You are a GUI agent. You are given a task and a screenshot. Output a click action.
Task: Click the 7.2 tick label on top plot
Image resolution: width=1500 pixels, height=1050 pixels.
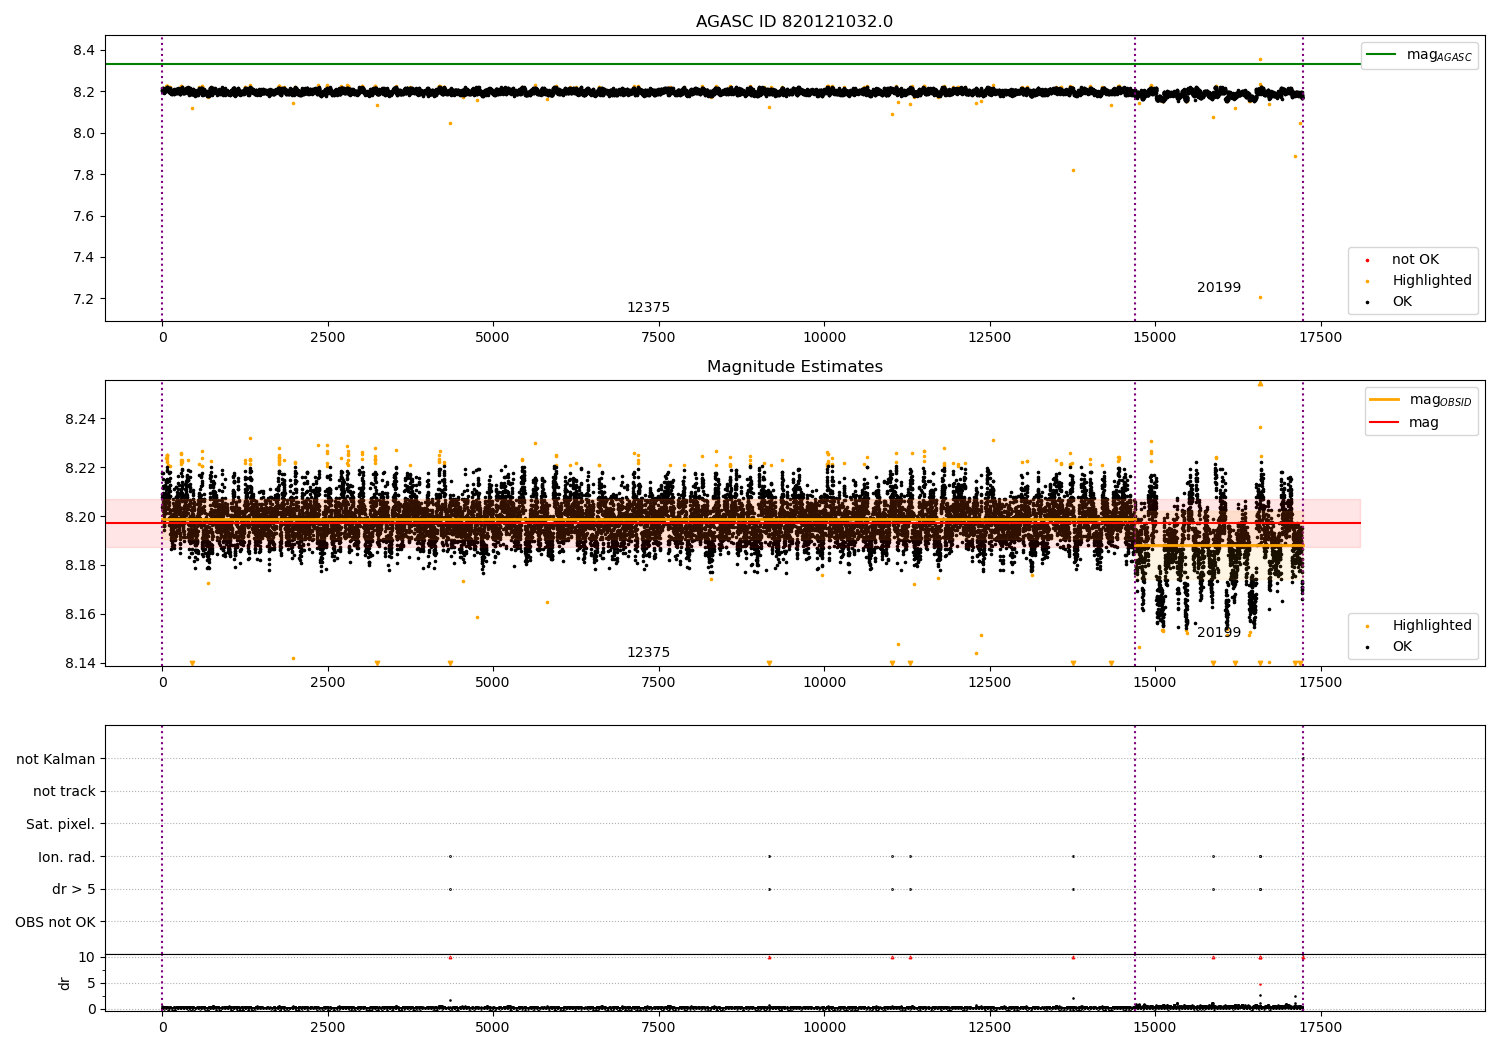84,300
